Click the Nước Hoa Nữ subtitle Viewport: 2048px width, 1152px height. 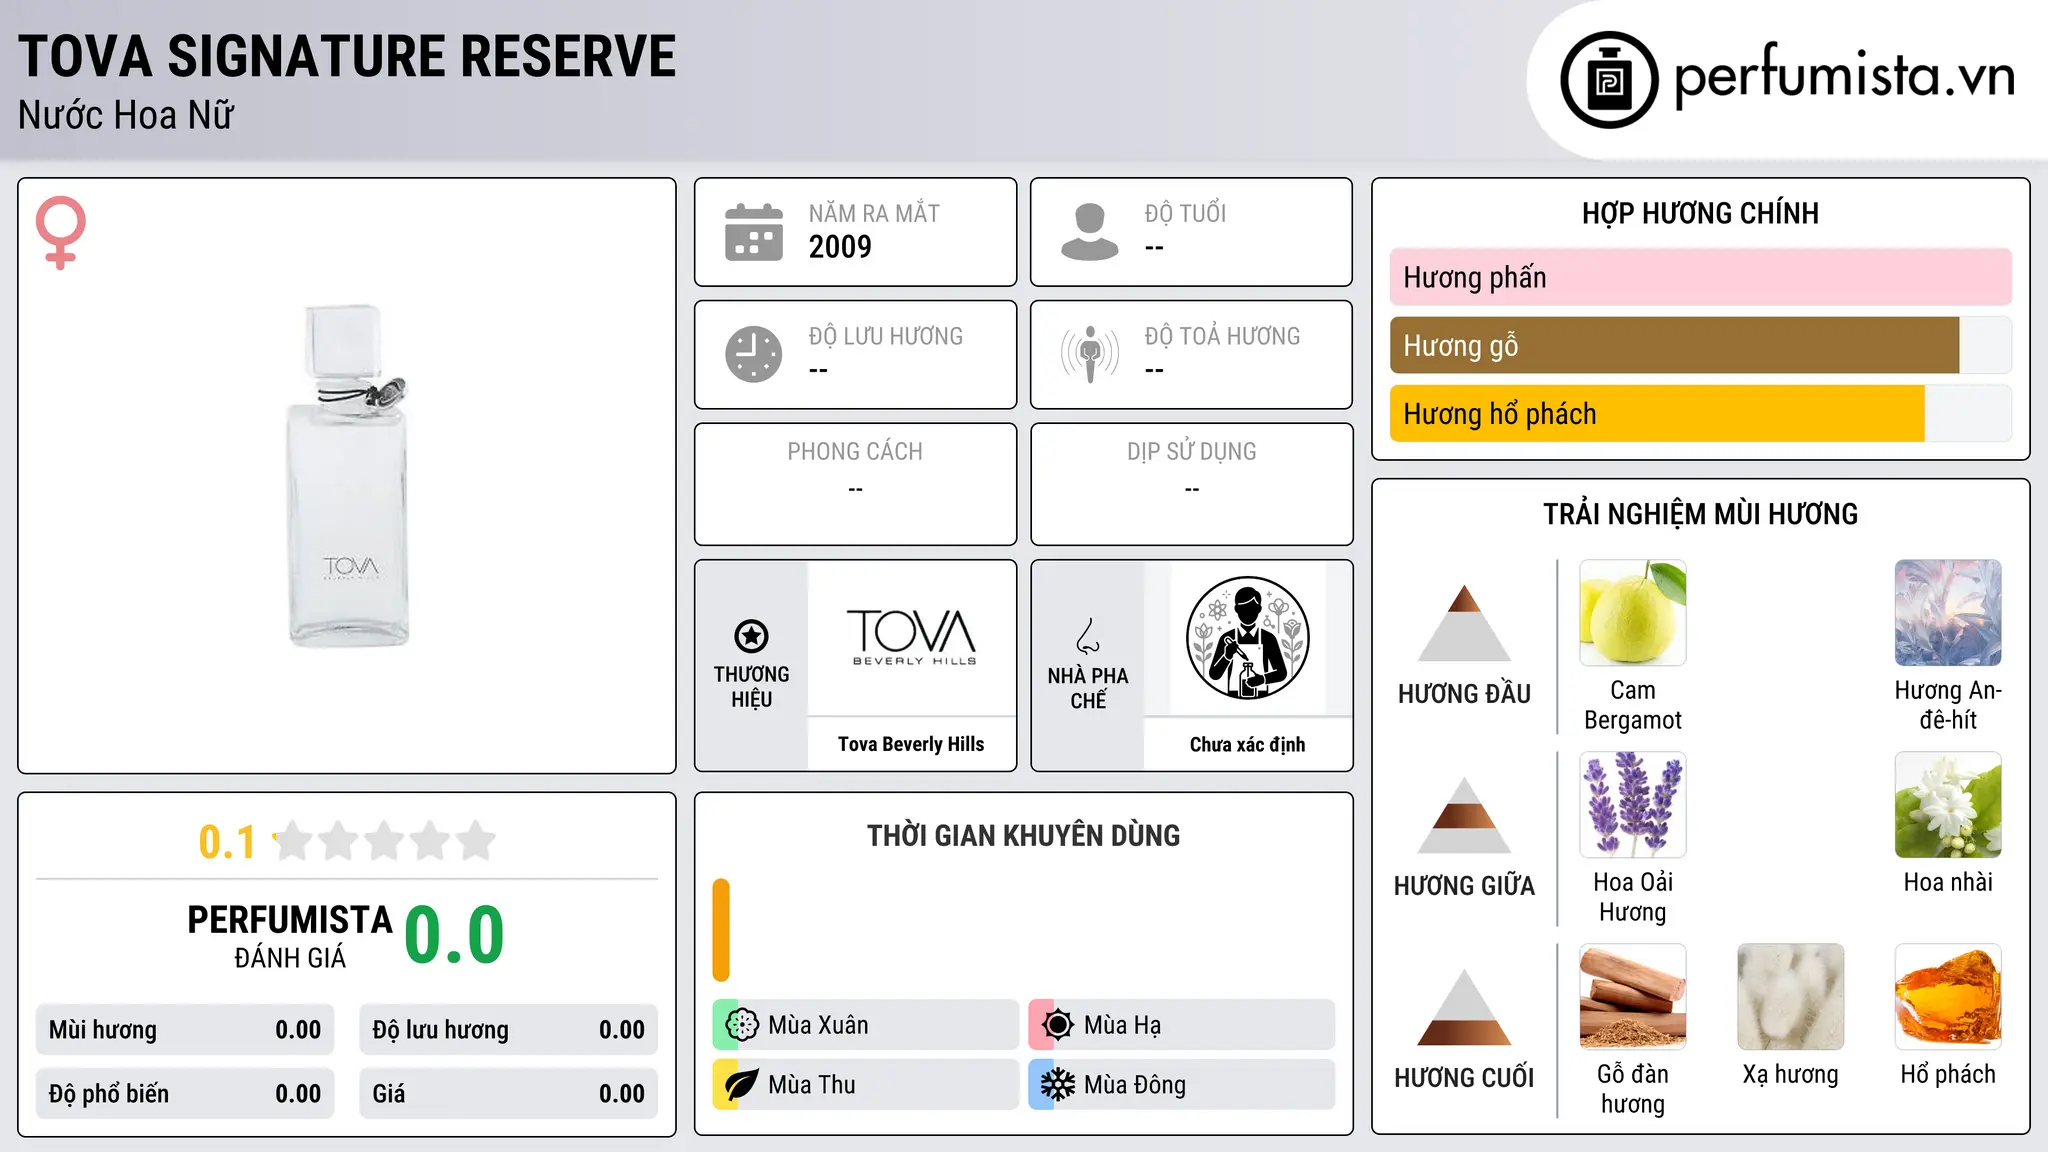[x=126, y=116]
